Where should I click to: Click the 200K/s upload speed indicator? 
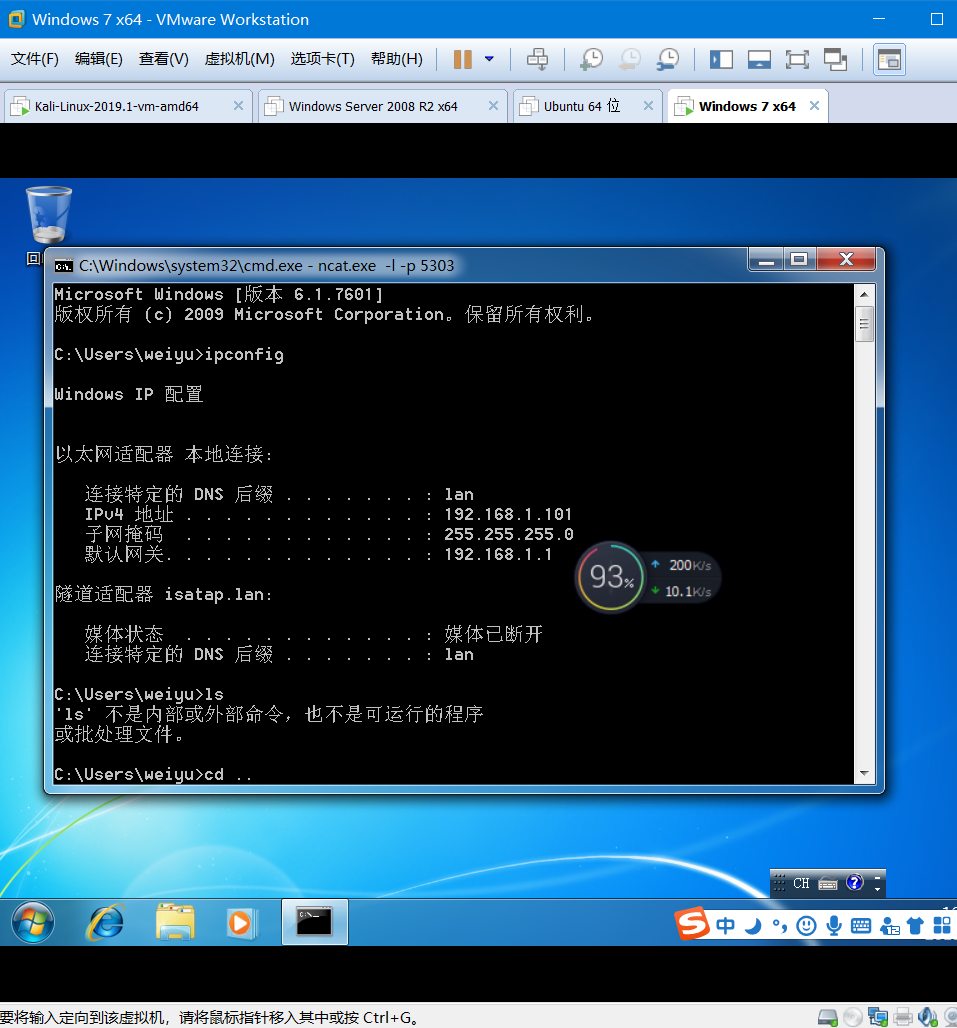(681, 564)
